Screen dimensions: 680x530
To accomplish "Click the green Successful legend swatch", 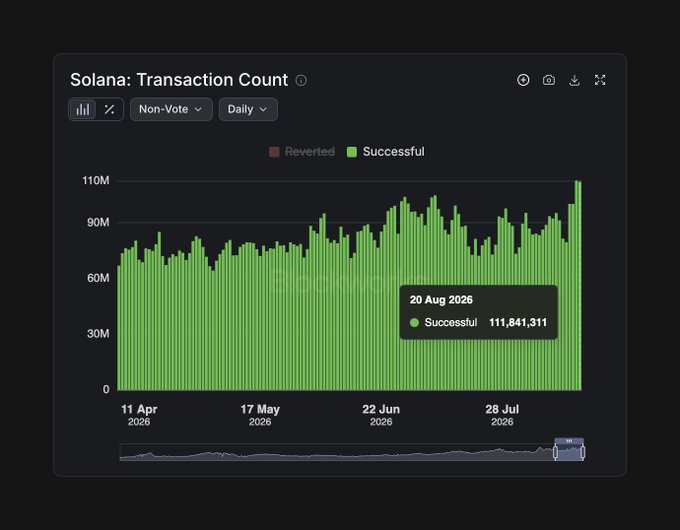I will 352,152.
